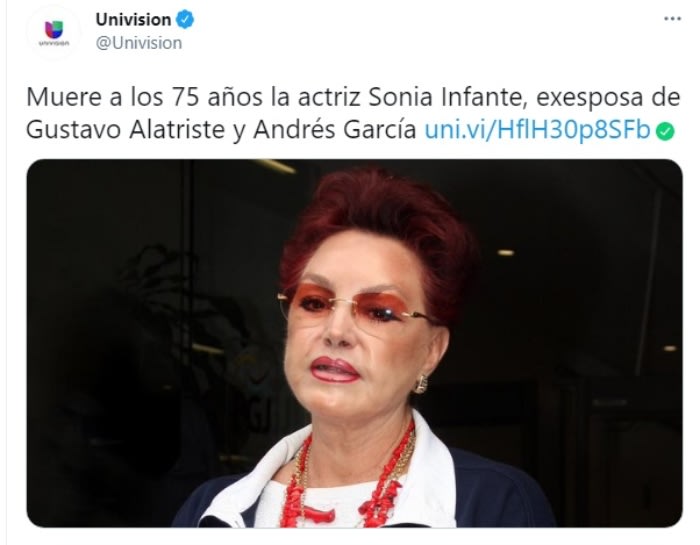
Task: Open the attached photo of the actress
Action: [x=354, y=343]
